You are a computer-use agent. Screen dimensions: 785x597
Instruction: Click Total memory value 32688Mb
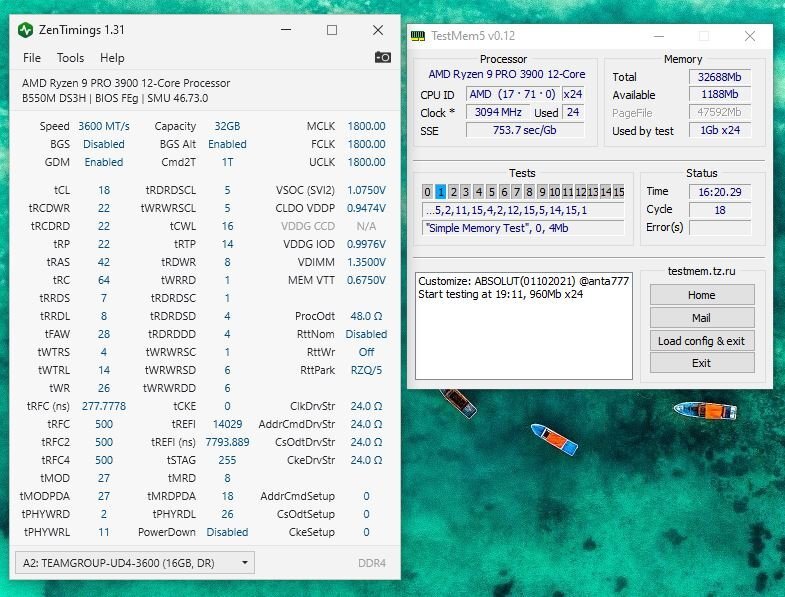point(720,77)
